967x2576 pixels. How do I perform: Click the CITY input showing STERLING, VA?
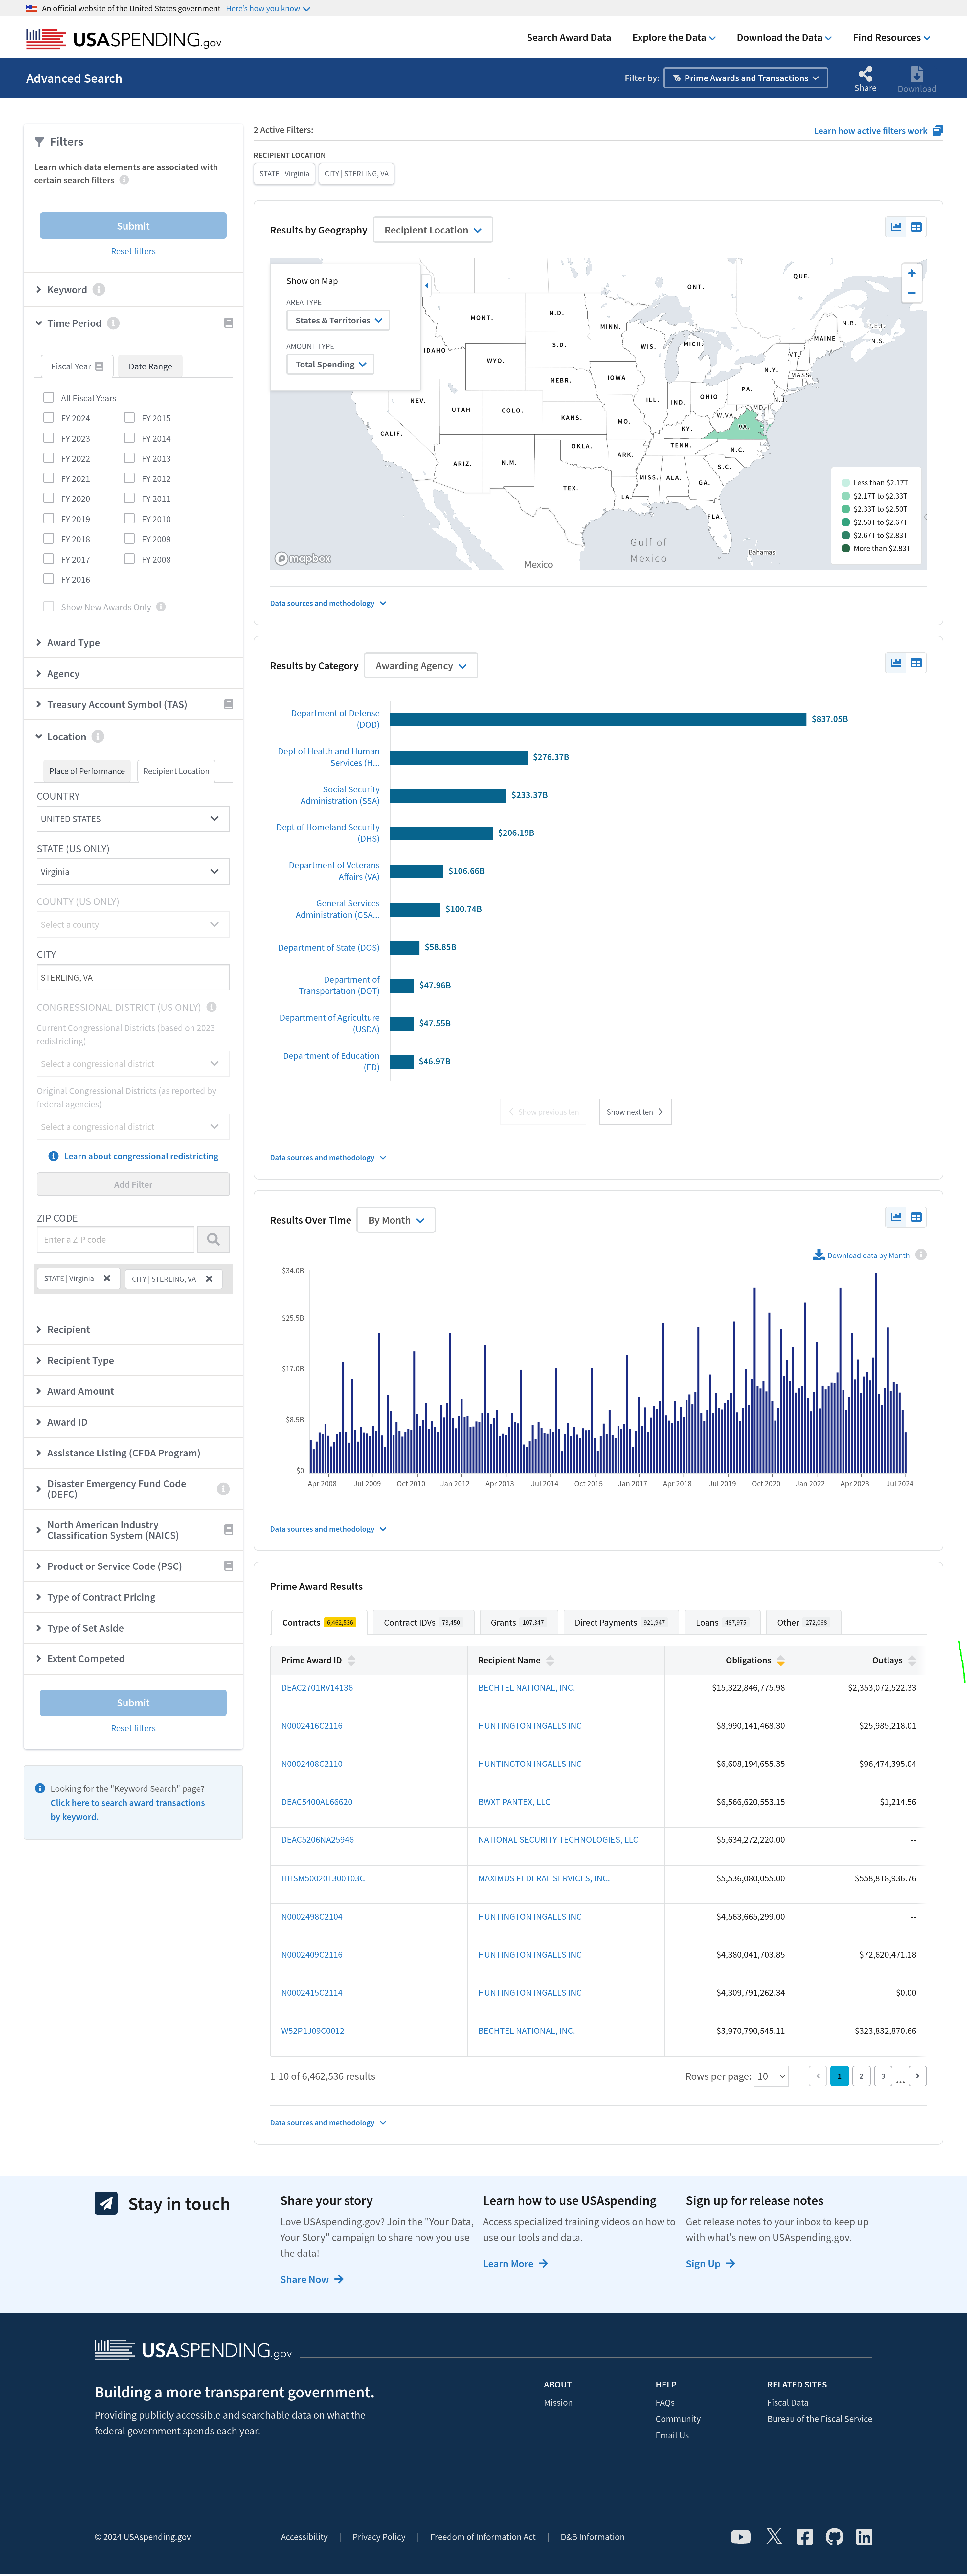point(133,977)
